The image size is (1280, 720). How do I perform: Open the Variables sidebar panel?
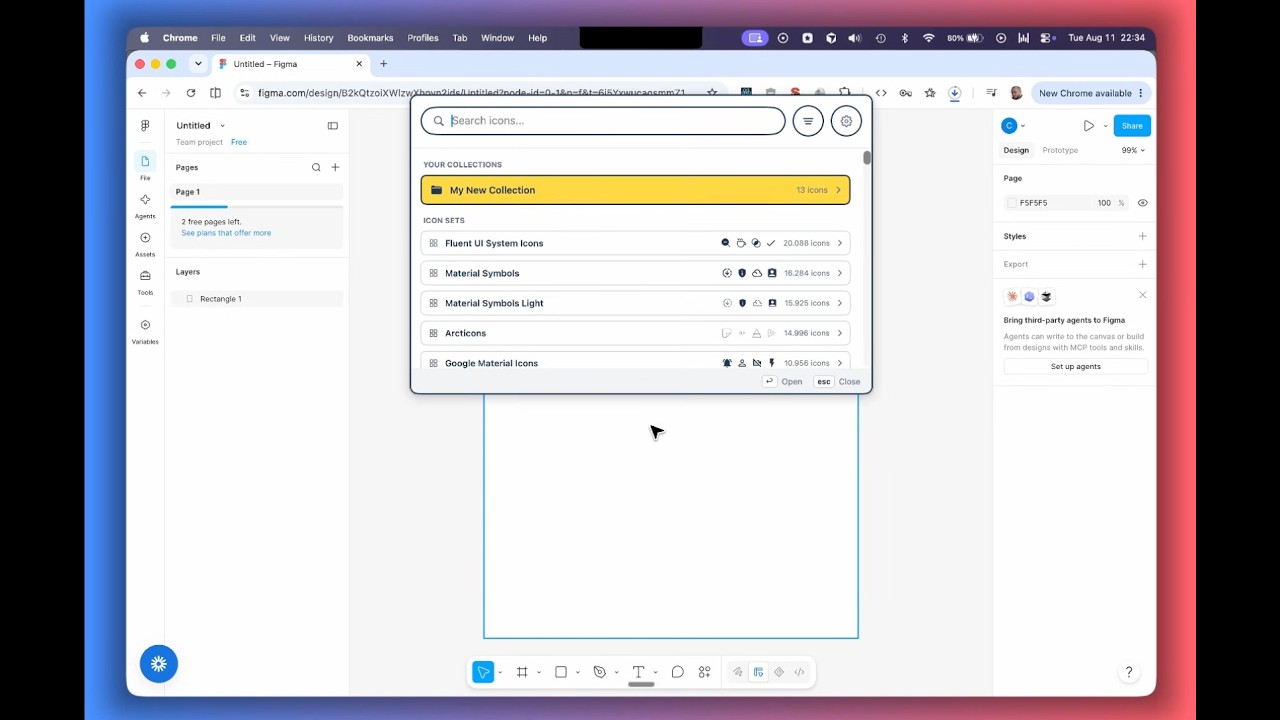(145, 331)
